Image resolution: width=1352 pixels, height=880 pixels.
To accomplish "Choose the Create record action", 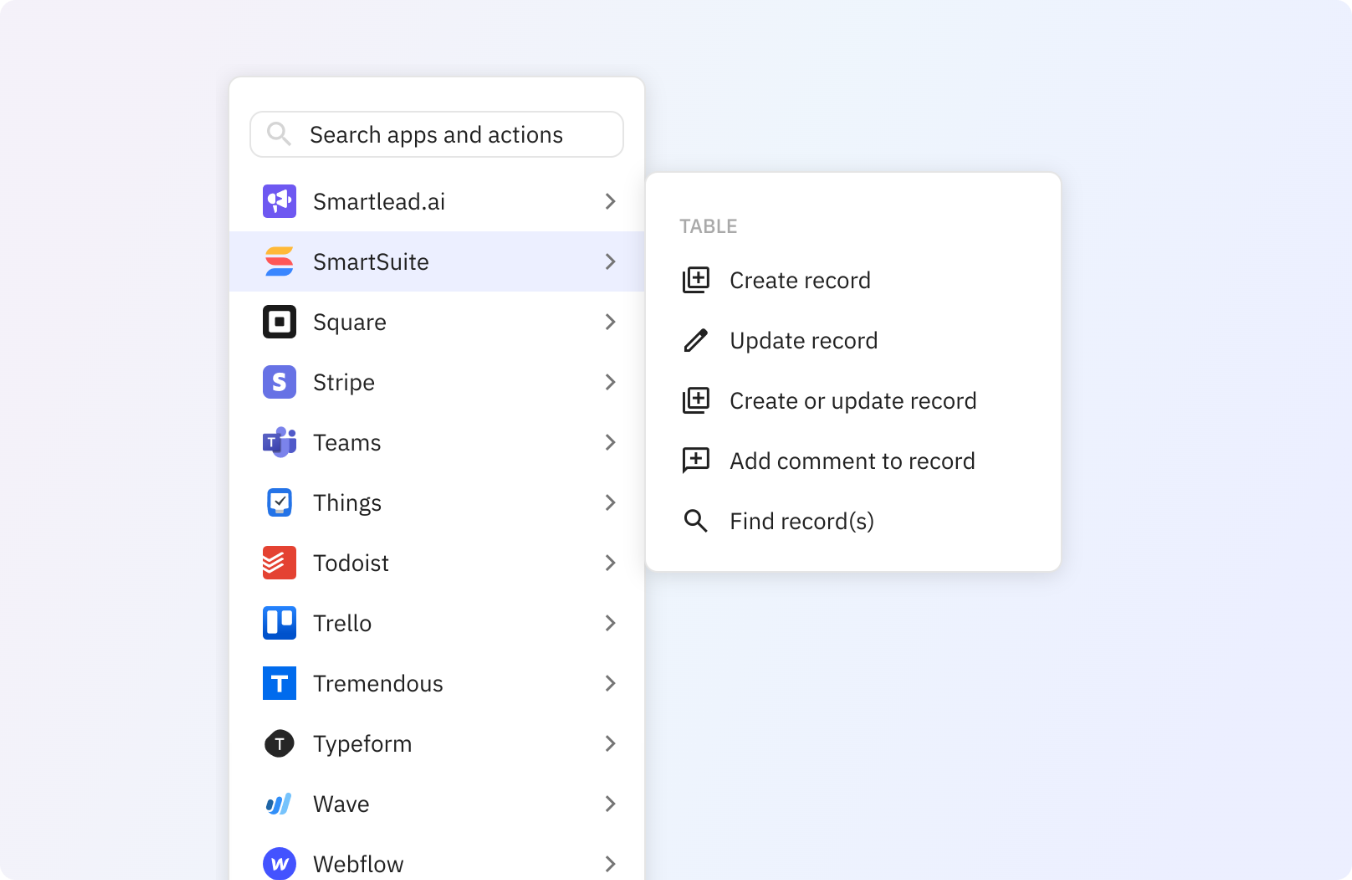I will [x=853, y=280].
